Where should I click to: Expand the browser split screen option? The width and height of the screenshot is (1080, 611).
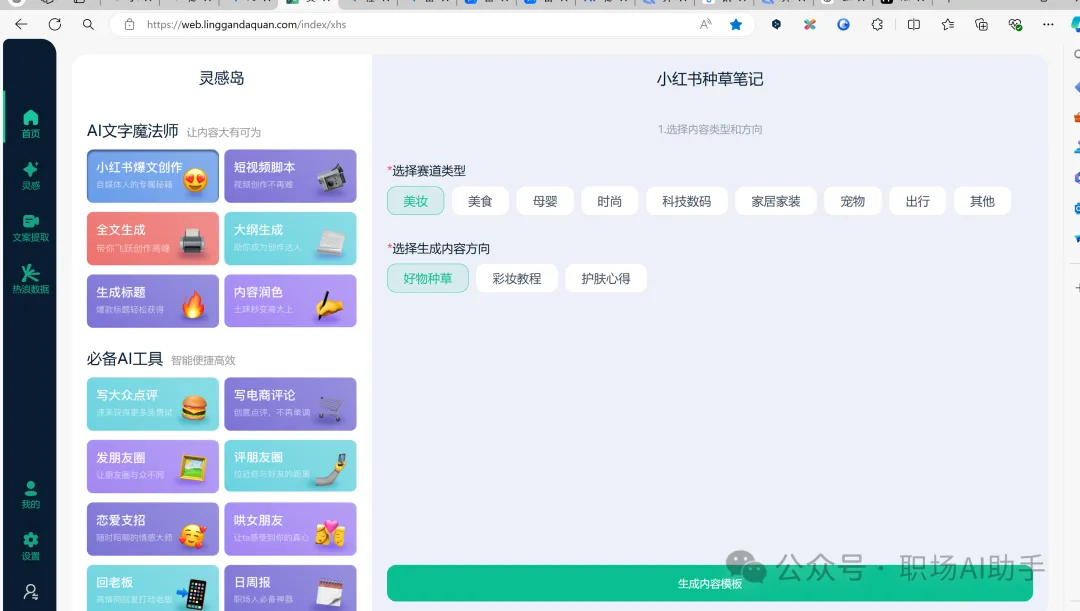pos(913,25)
